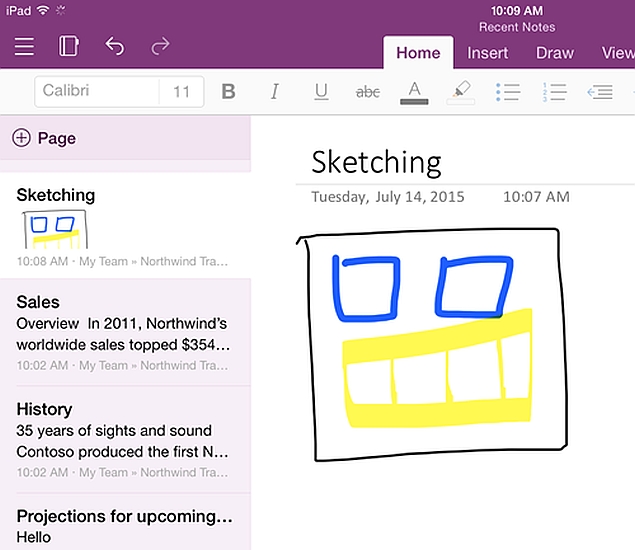Select the text highlighter tool
This screenshot has height=550, width=635.
click(x=461, y=92)
